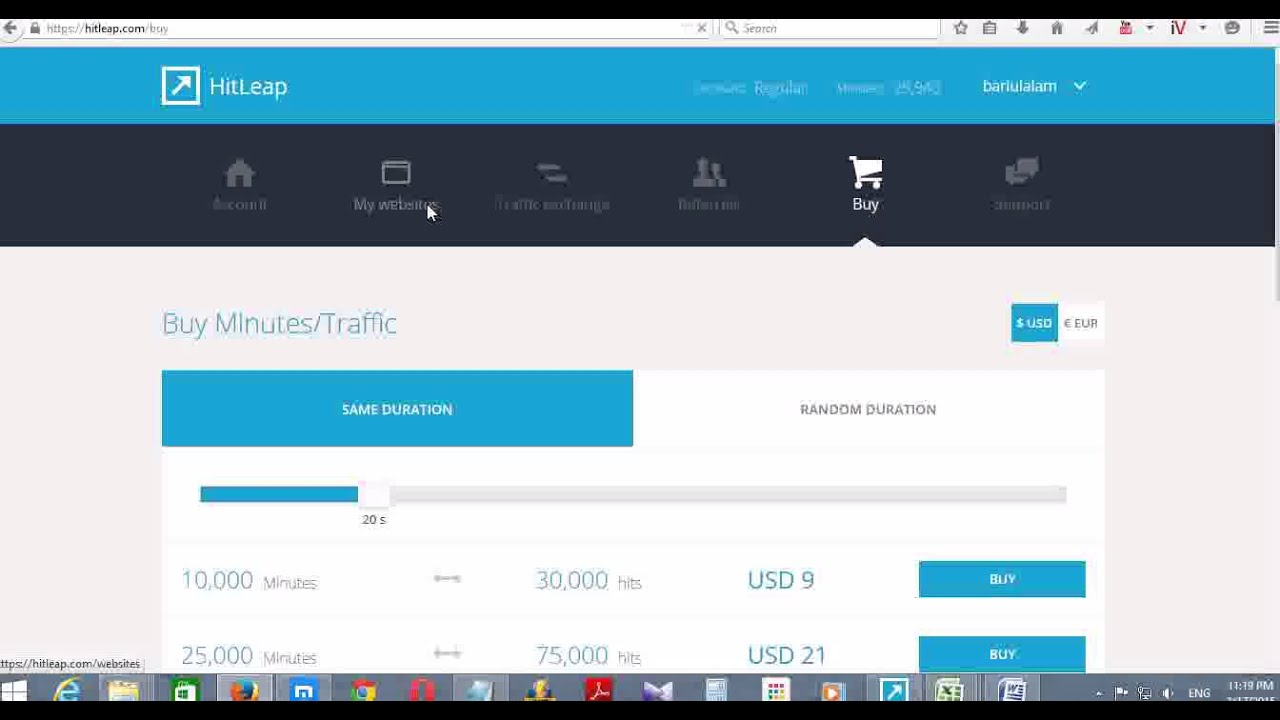Click the gray part of the duration slider track
Viewport: 1280px width, 720px height.
click(728, 494)
